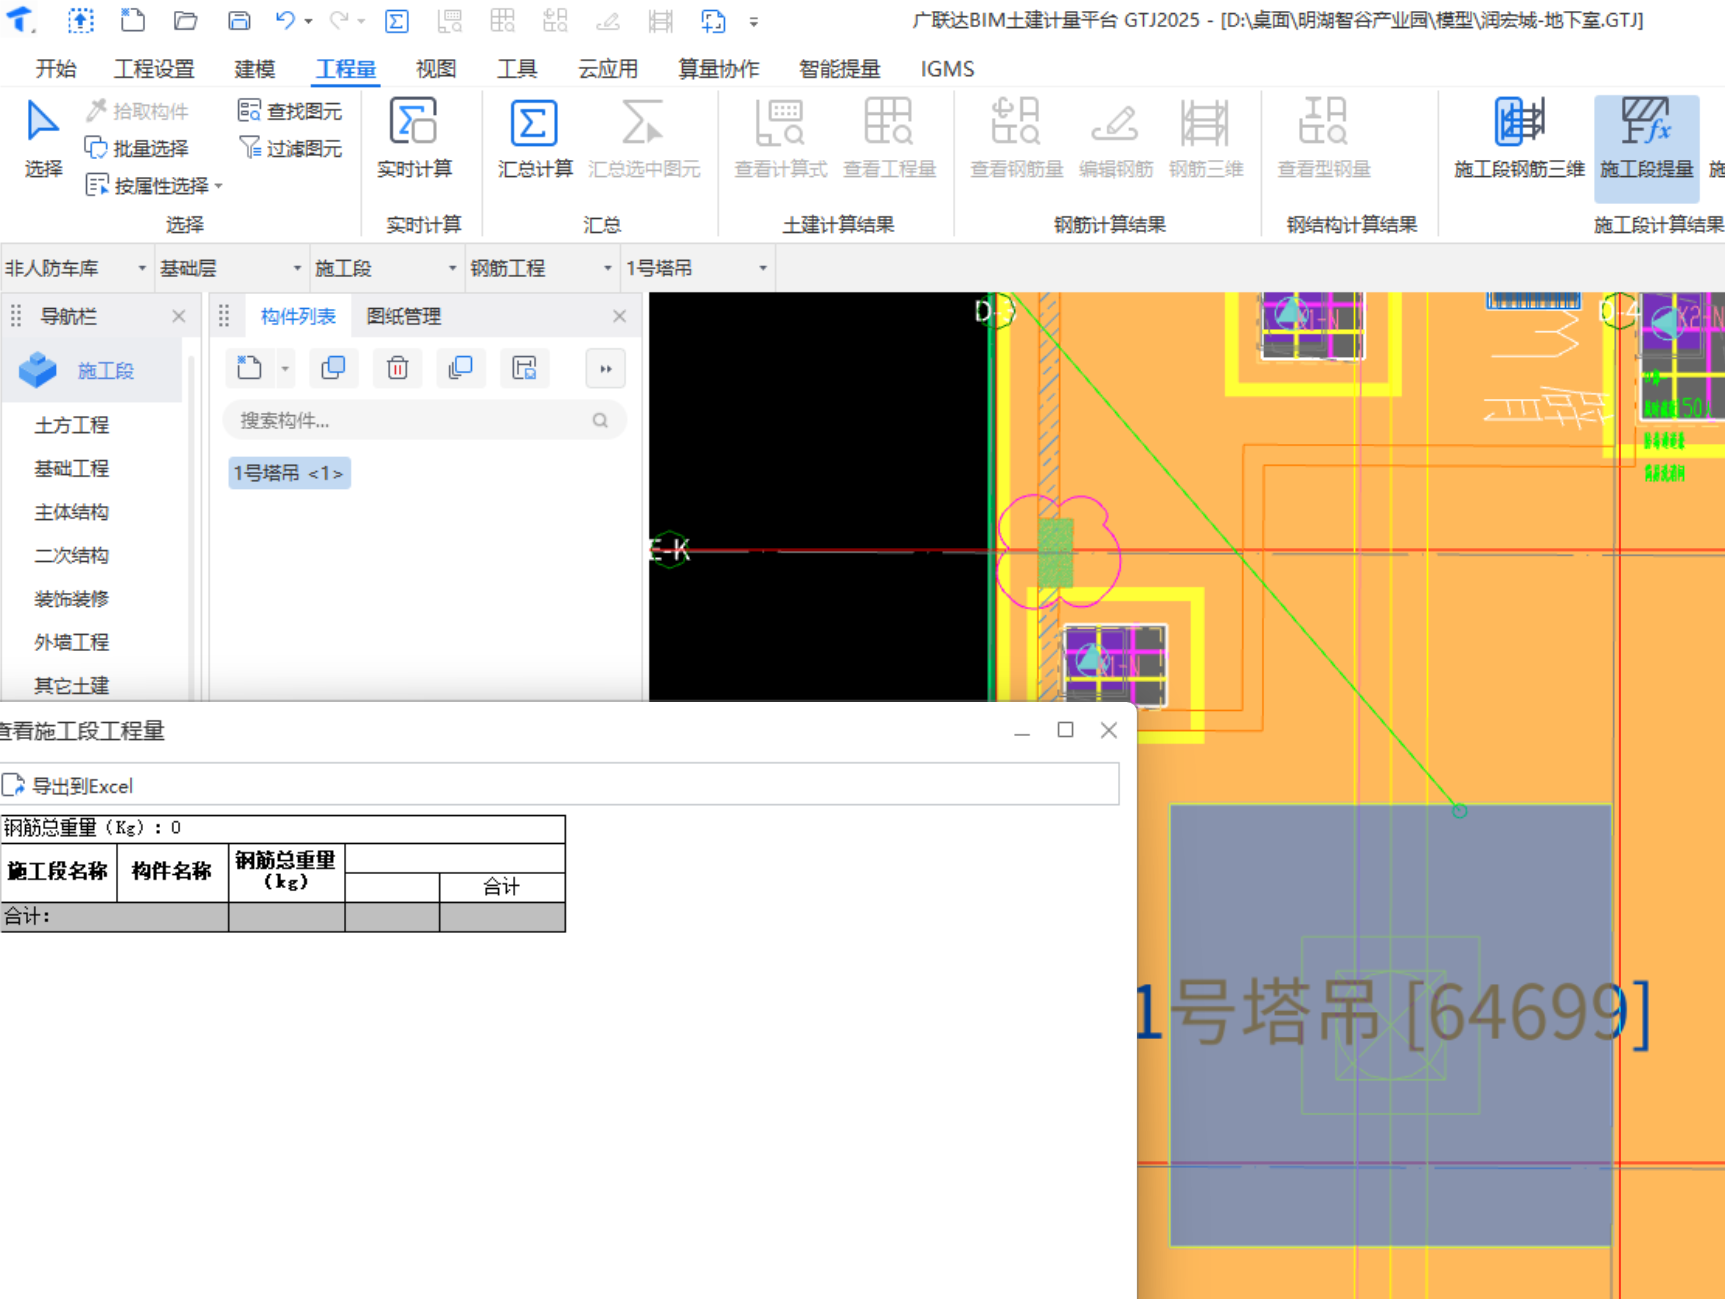Open new component dropdown arrow
This screenshot has height=1299, width=1725.
[285, 369]
